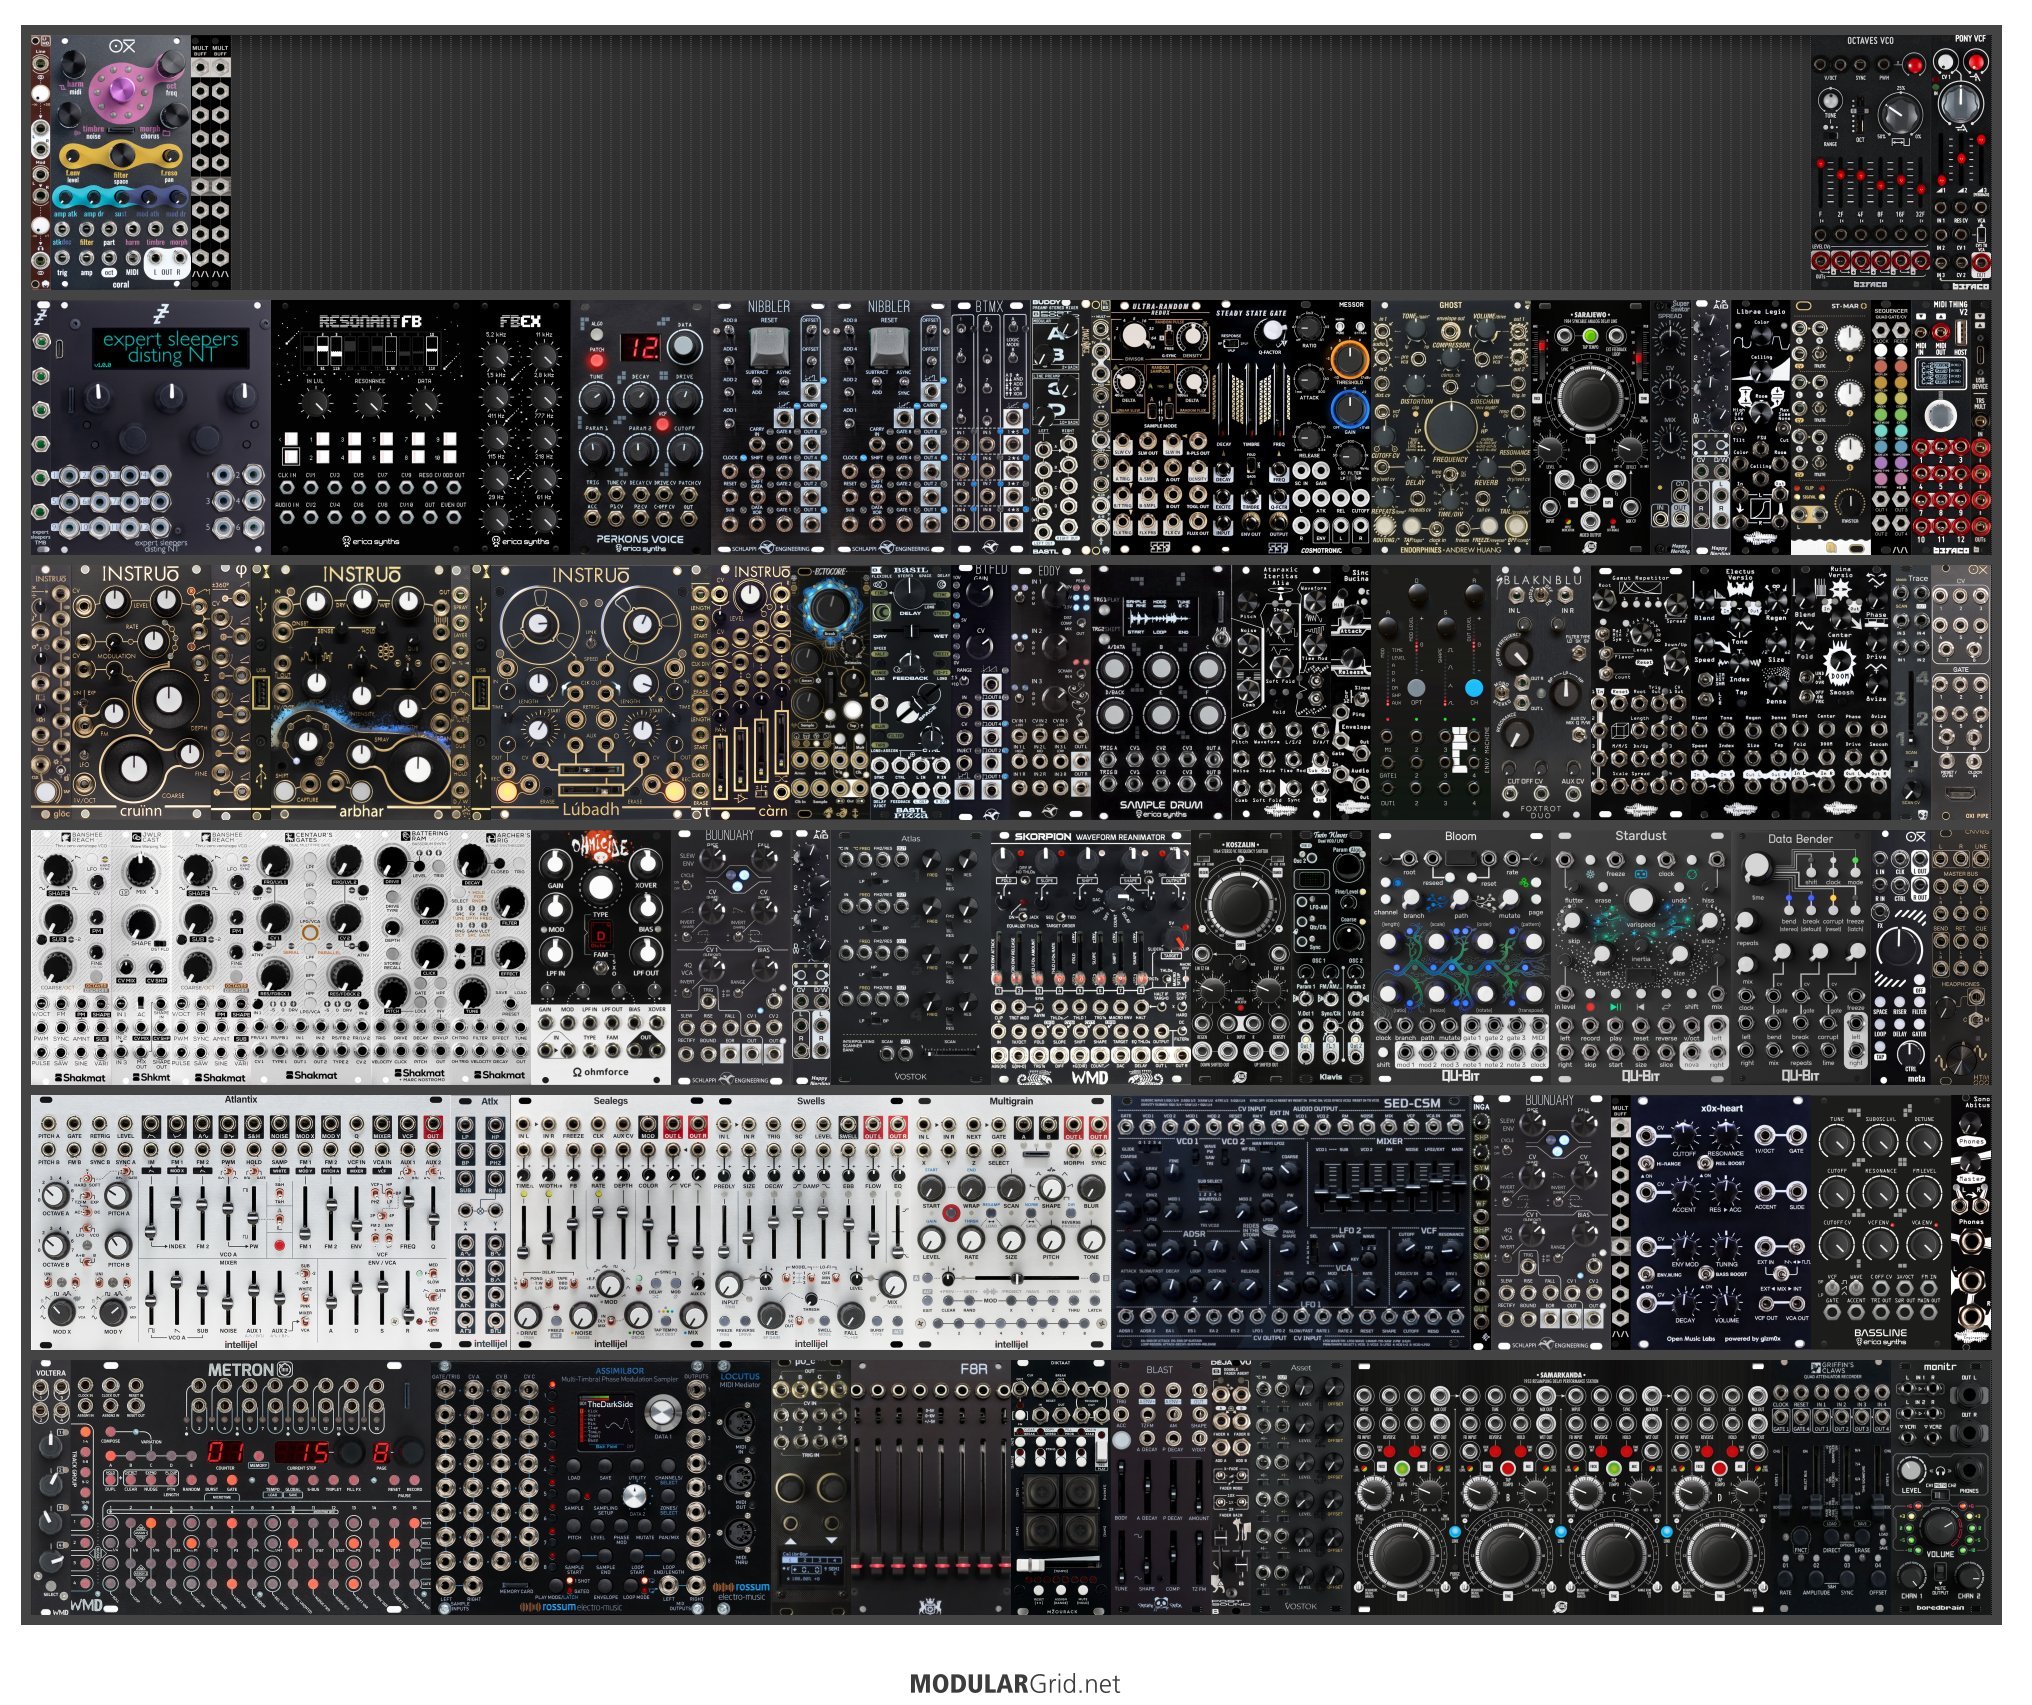Select the Locutus MIDI Mediator module
The height and width of the screenshot is (1705, 2032).
[x=740, y=1487]
